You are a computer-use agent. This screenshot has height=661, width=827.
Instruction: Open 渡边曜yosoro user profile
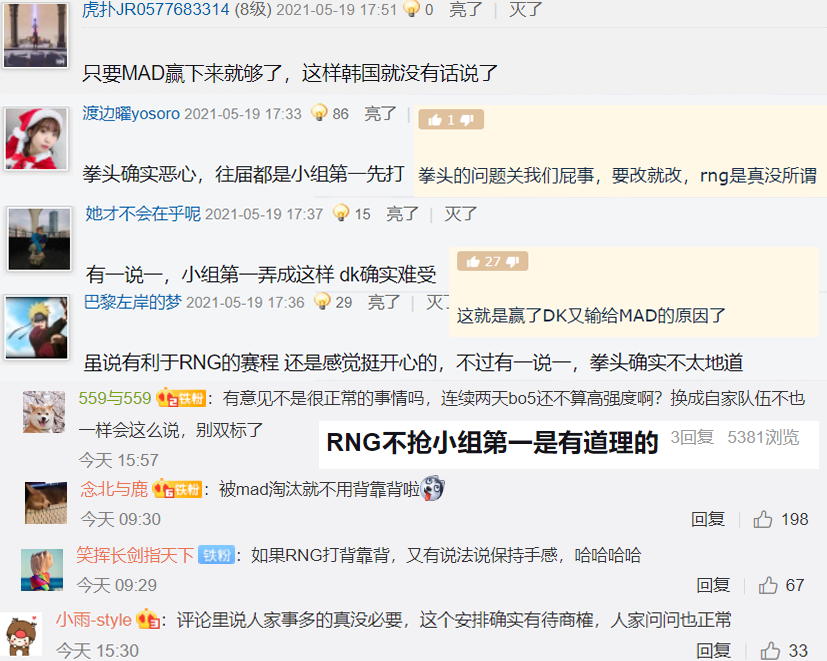(x=131, y=113)
